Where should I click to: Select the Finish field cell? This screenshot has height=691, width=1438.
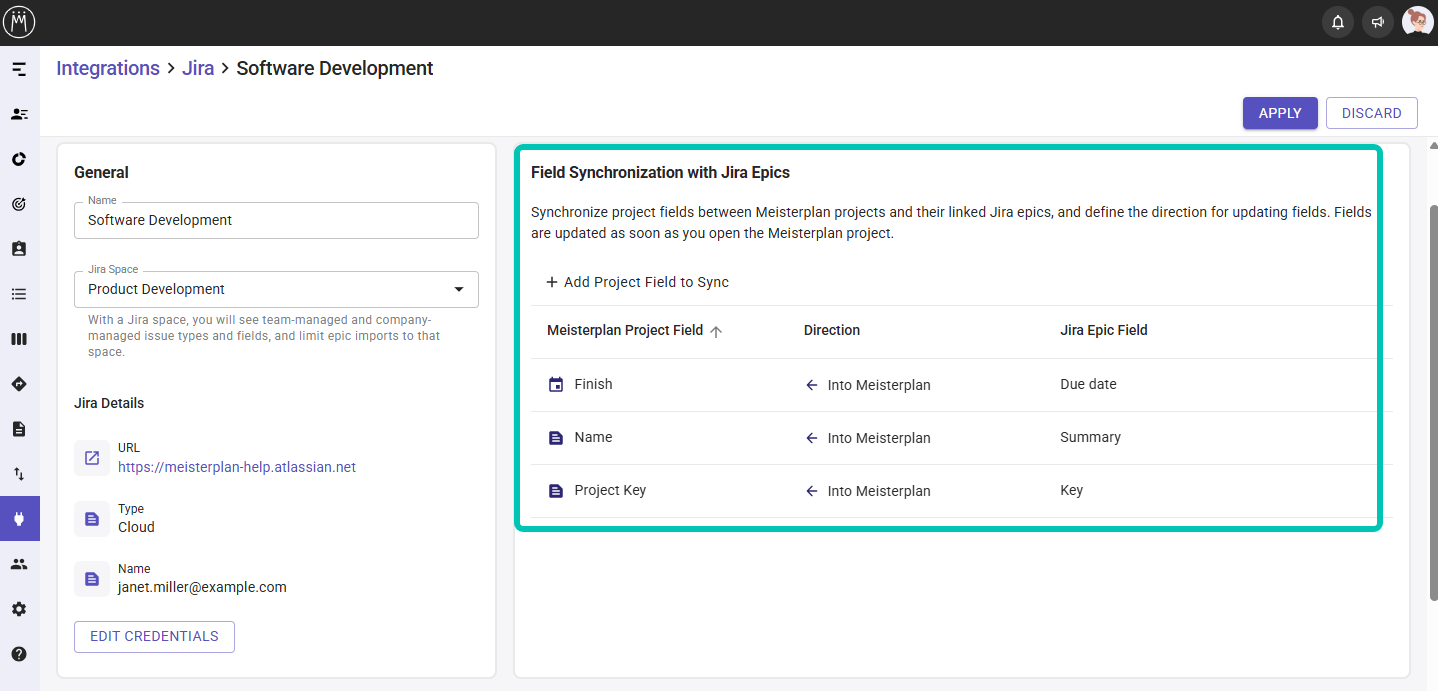[593, 384]
